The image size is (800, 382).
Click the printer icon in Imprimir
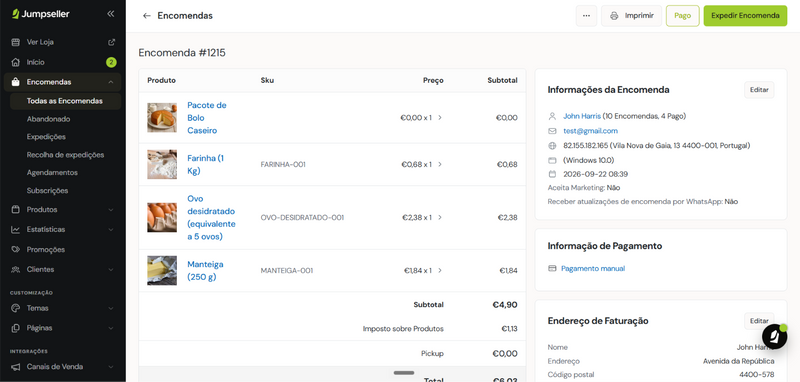click(614, 16)
